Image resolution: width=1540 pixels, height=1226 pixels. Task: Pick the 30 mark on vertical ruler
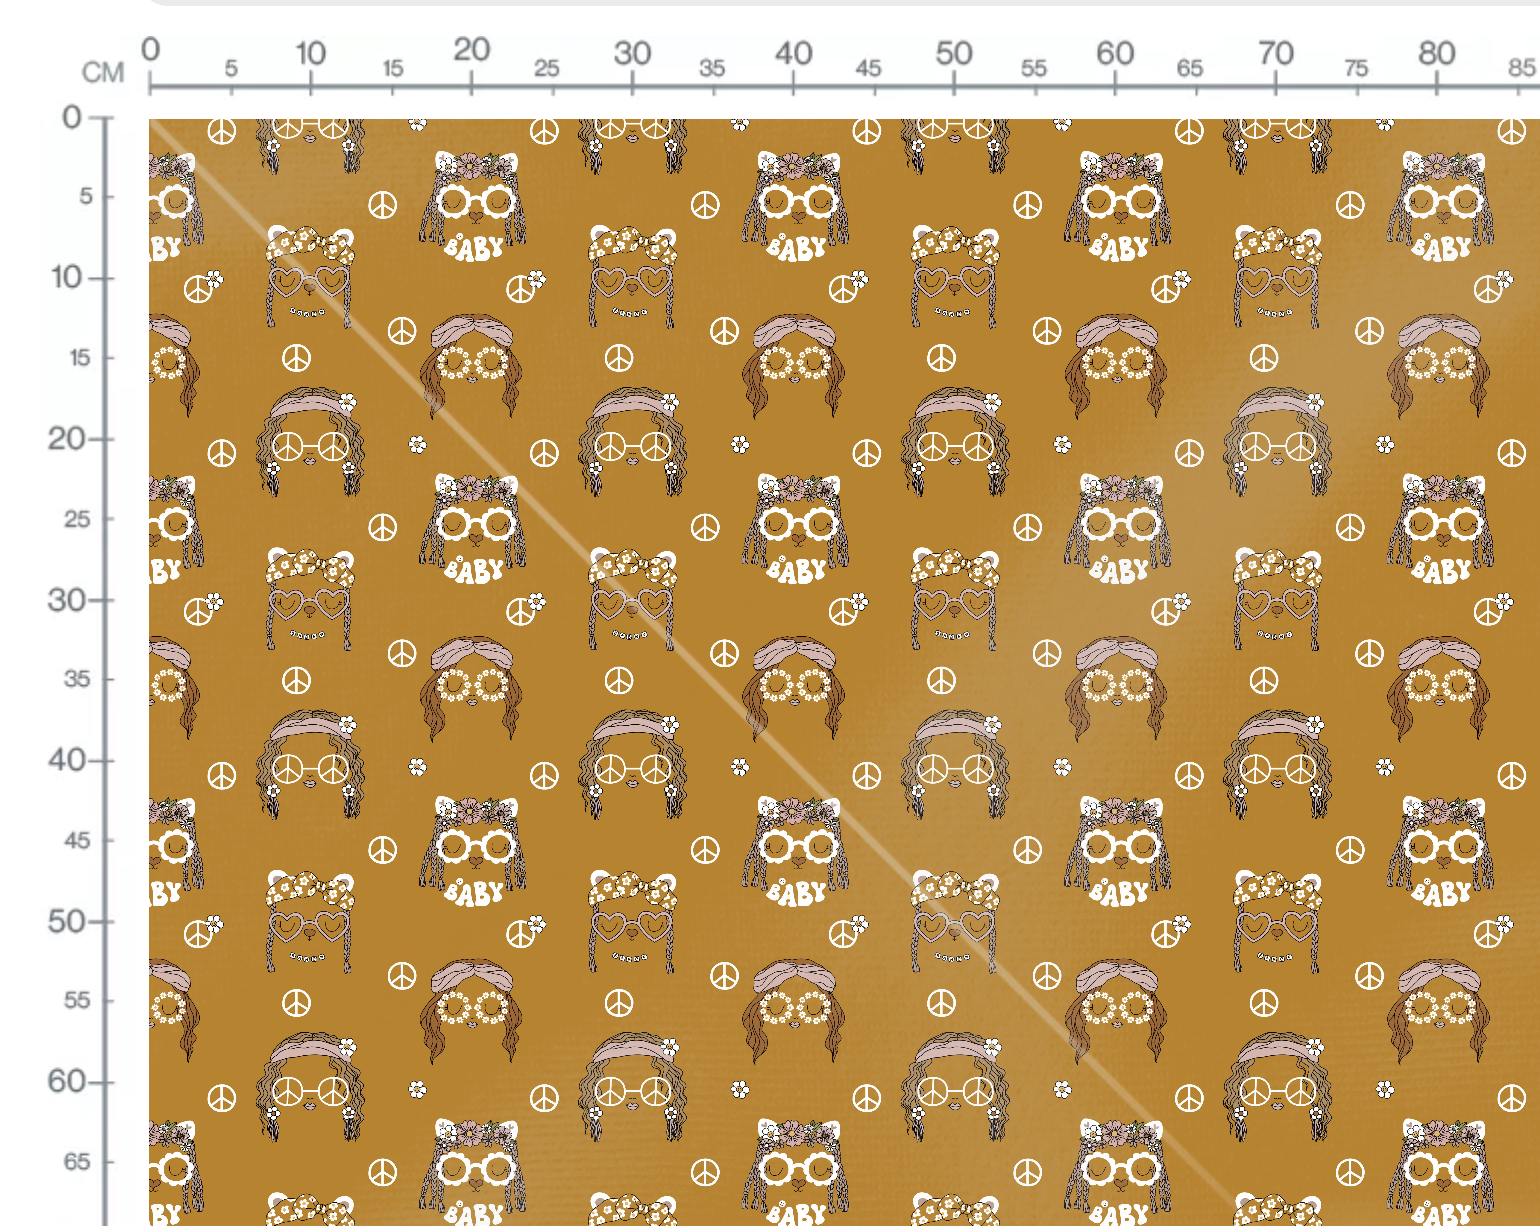point(66,600)
